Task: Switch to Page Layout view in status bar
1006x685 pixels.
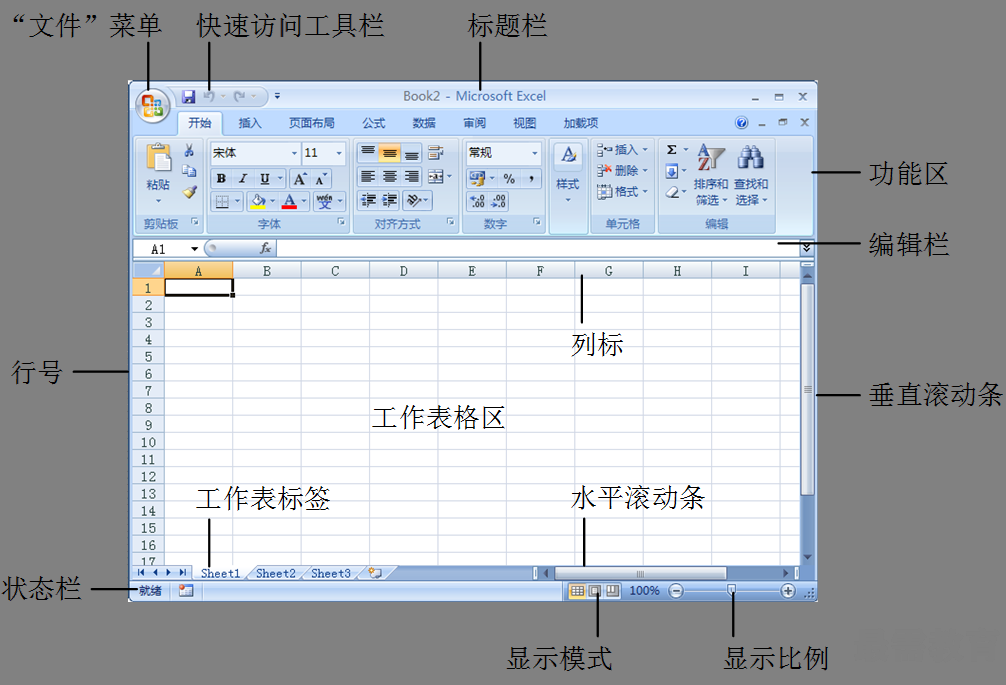Action: 595,591
